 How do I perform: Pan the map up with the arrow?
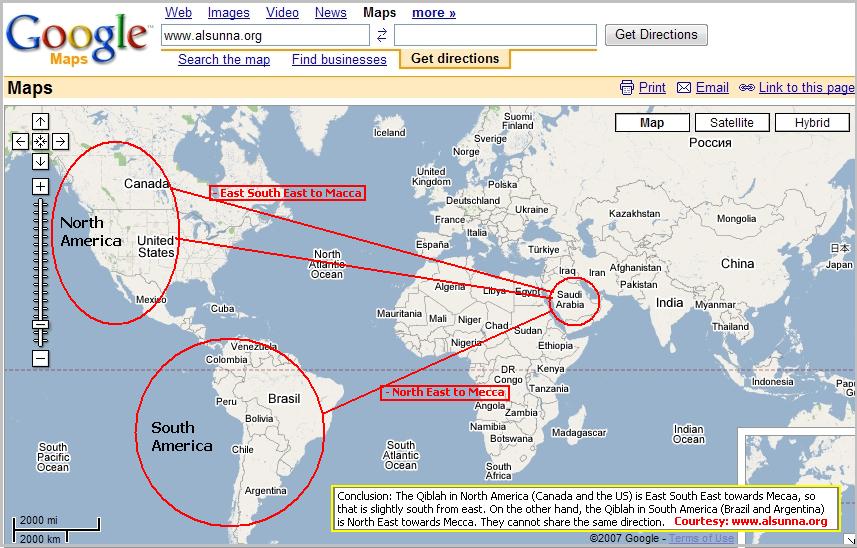[40, 121]
